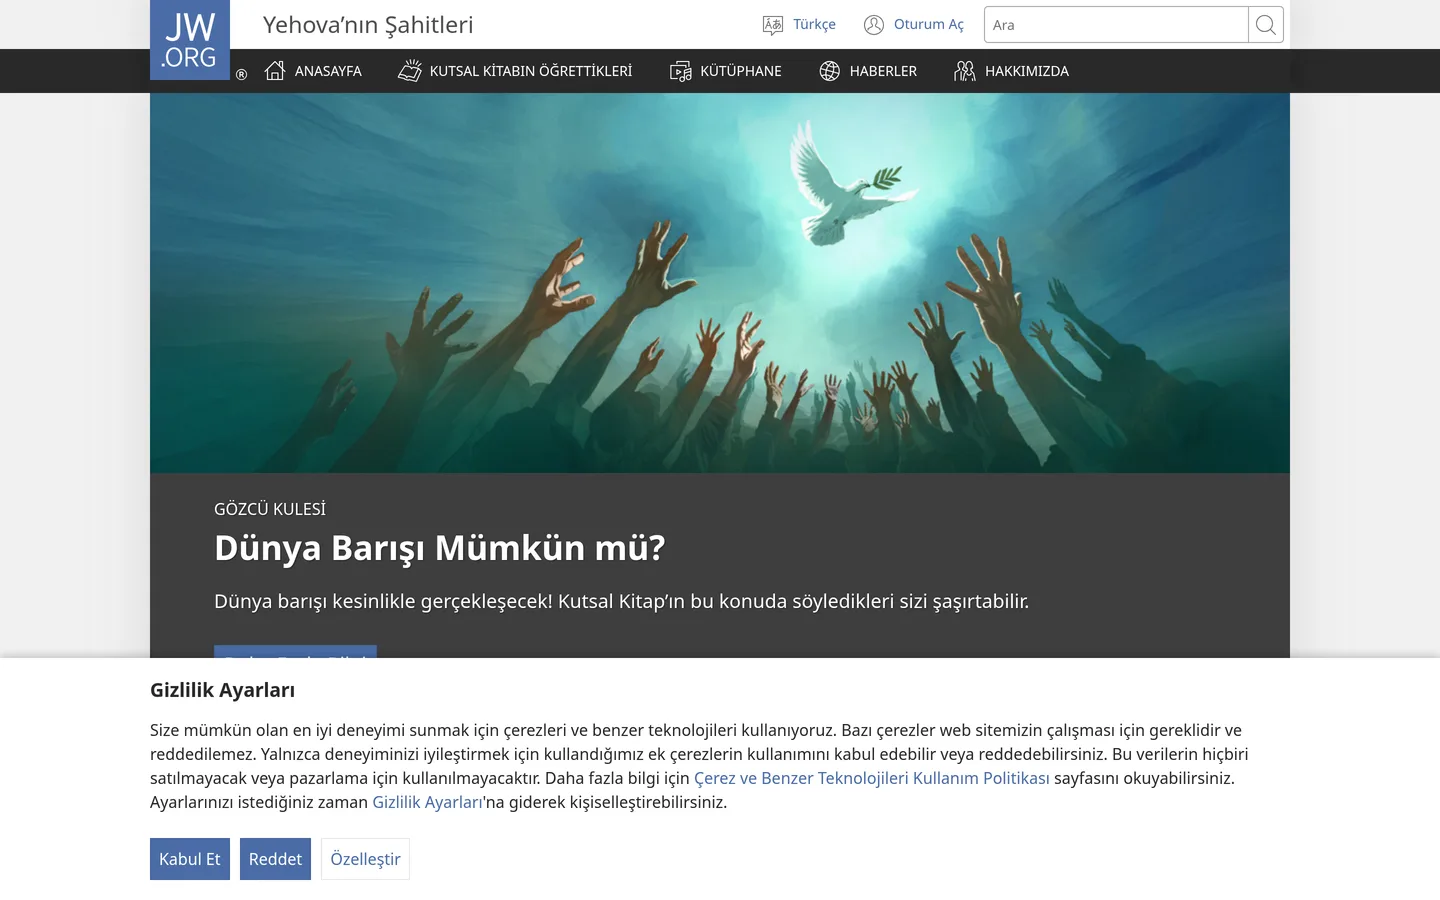Select the Türkçe language link
1440x900 pixels.
[x=814, y=25]
